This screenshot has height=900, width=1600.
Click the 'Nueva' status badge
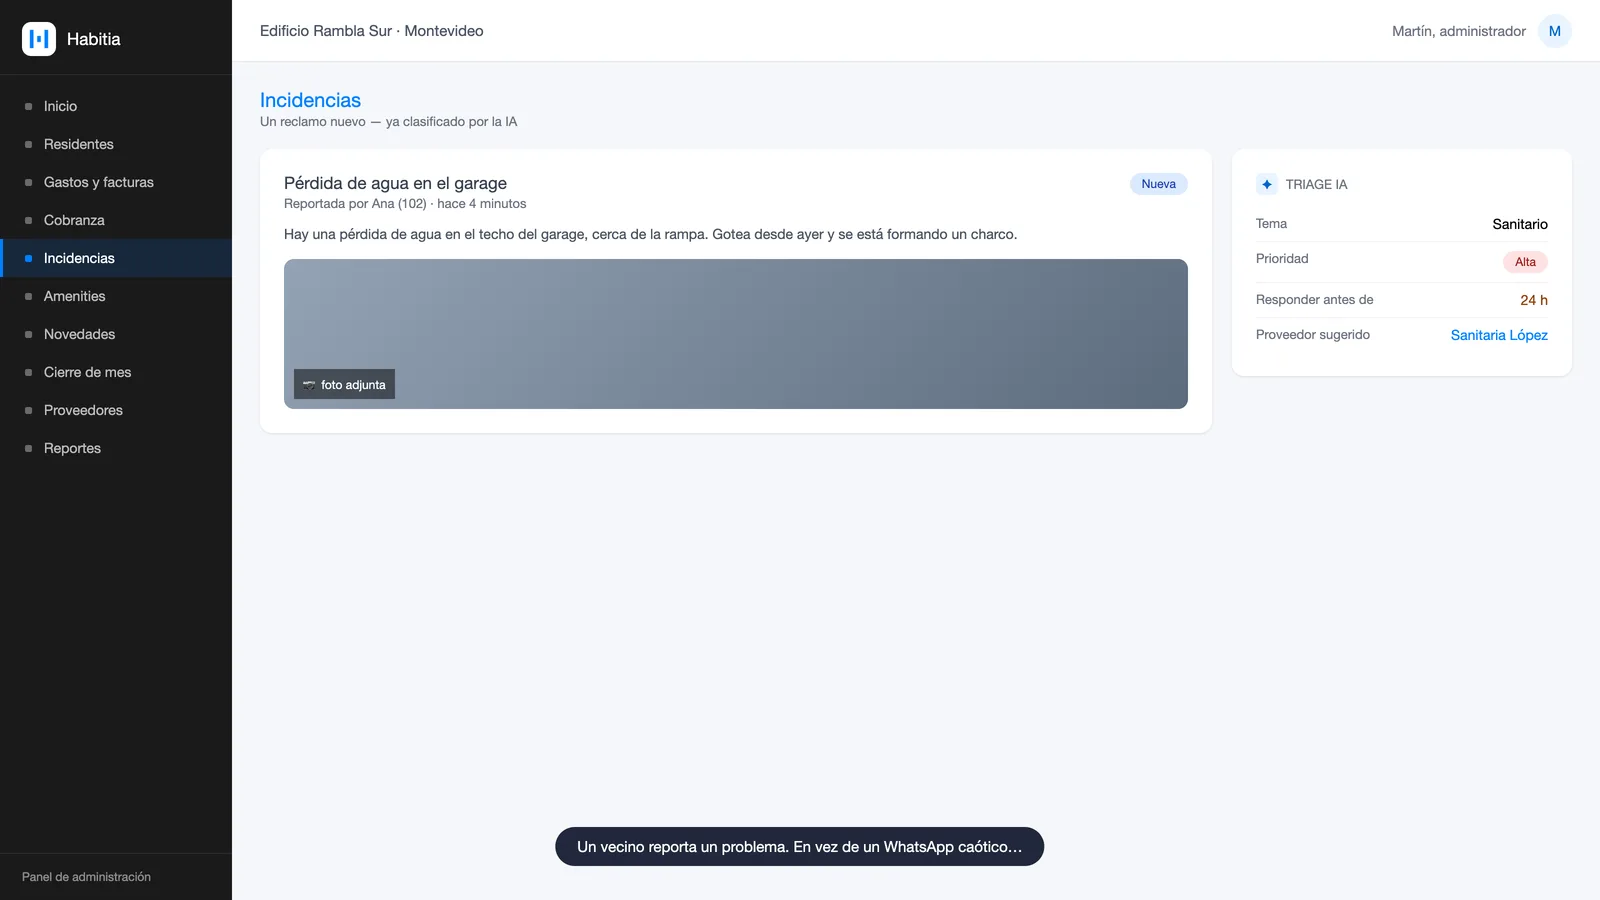tap(1158, 184)
